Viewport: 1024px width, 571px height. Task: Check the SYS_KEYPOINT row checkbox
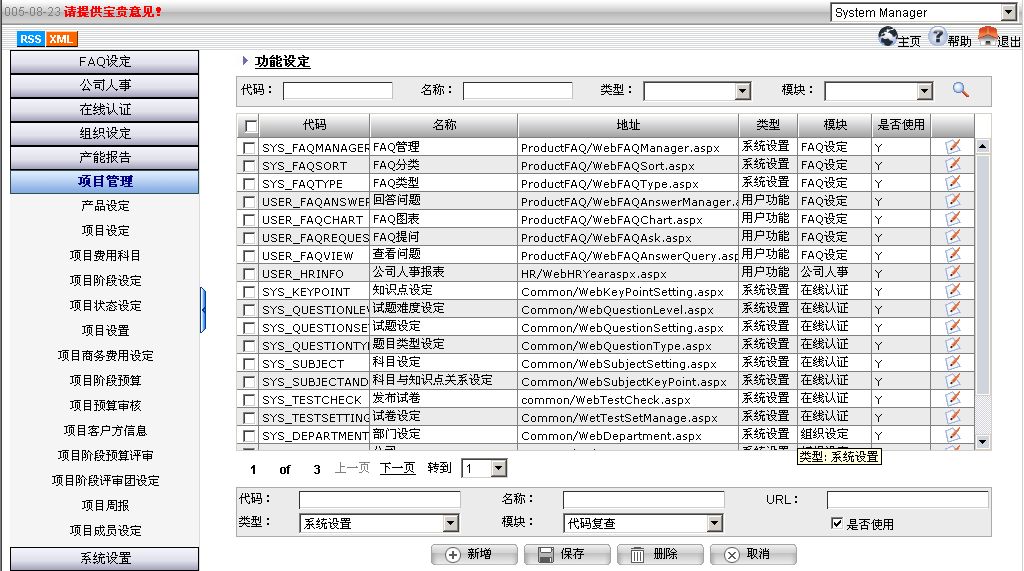click(x=249, y=291)
